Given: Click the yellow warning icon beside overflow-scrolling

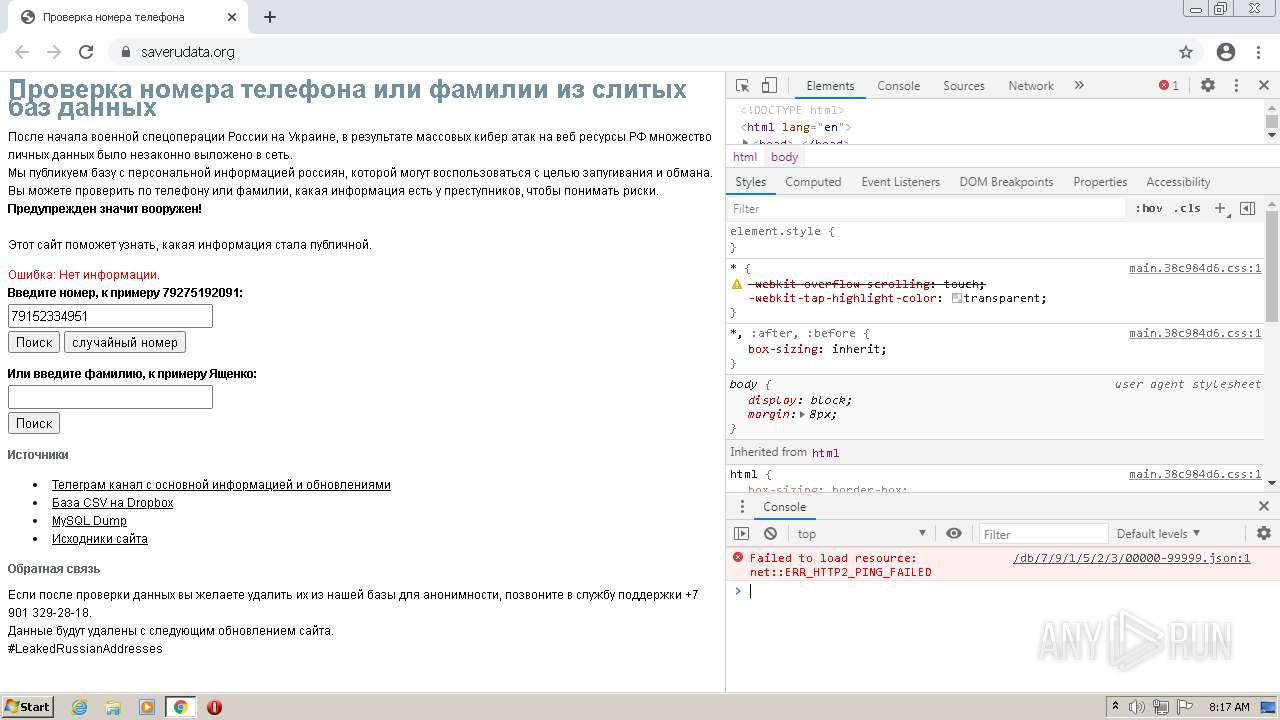Looking at the screenshot, I should pos(737,284).
